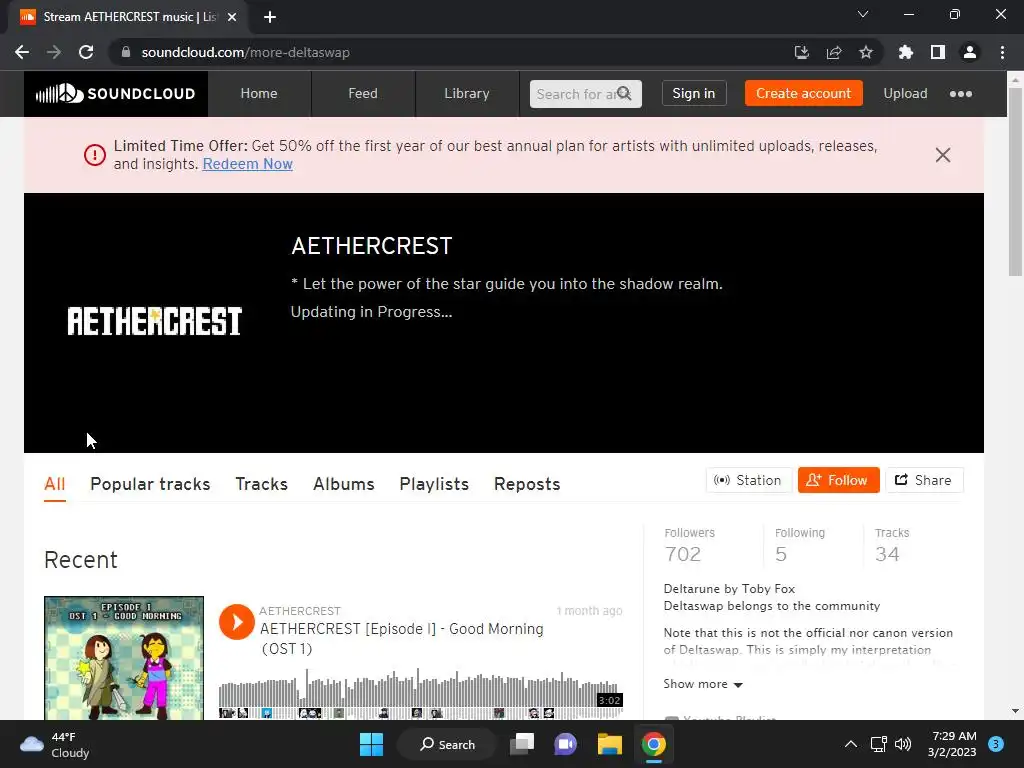Click the Upload link in the header
Screen dimensions: 1024x768
[905, 93]
